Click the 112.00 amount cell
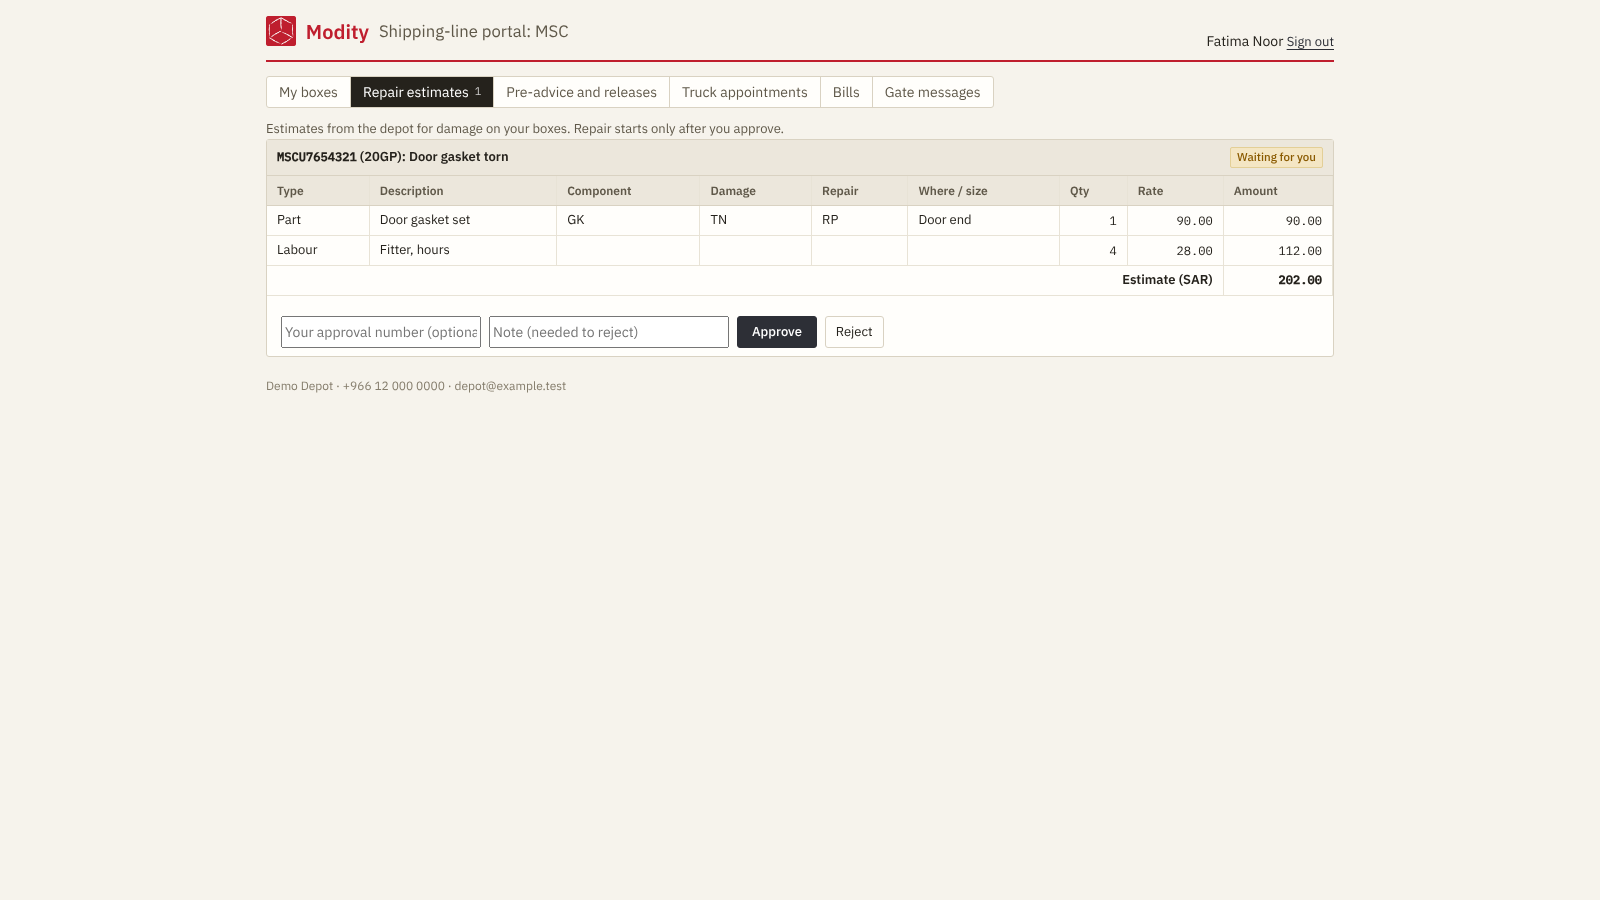Screen dimensions: 1600x900 pyautogui.click(x=1278, y=250)
